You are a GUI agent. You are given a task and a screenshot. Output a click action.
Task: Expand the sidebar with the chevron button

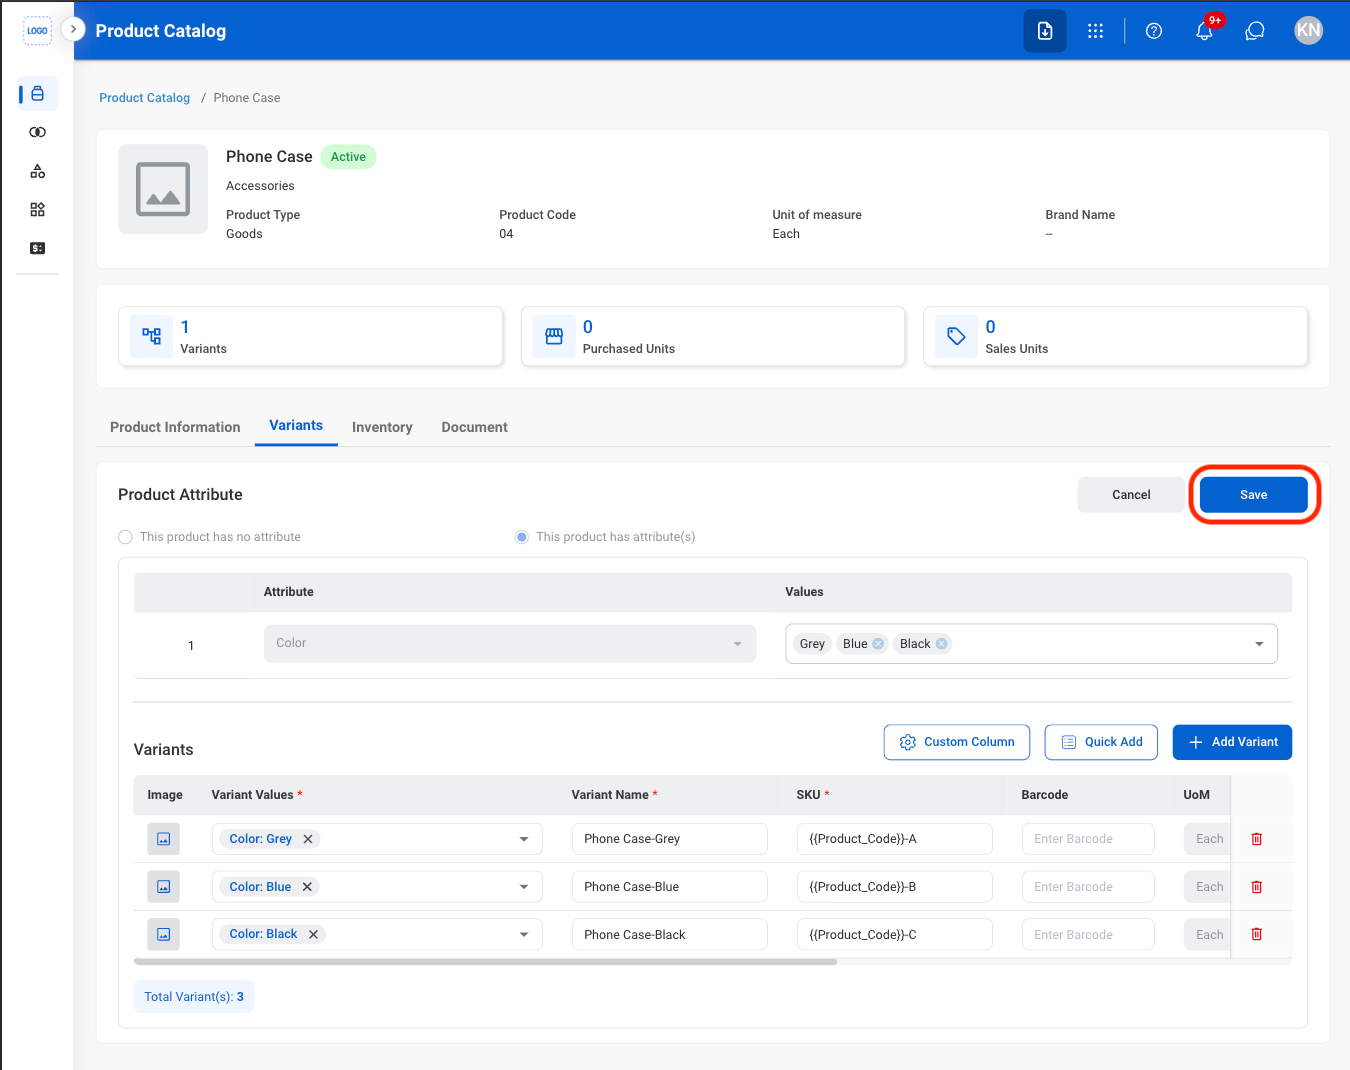(x=73, y=29)
